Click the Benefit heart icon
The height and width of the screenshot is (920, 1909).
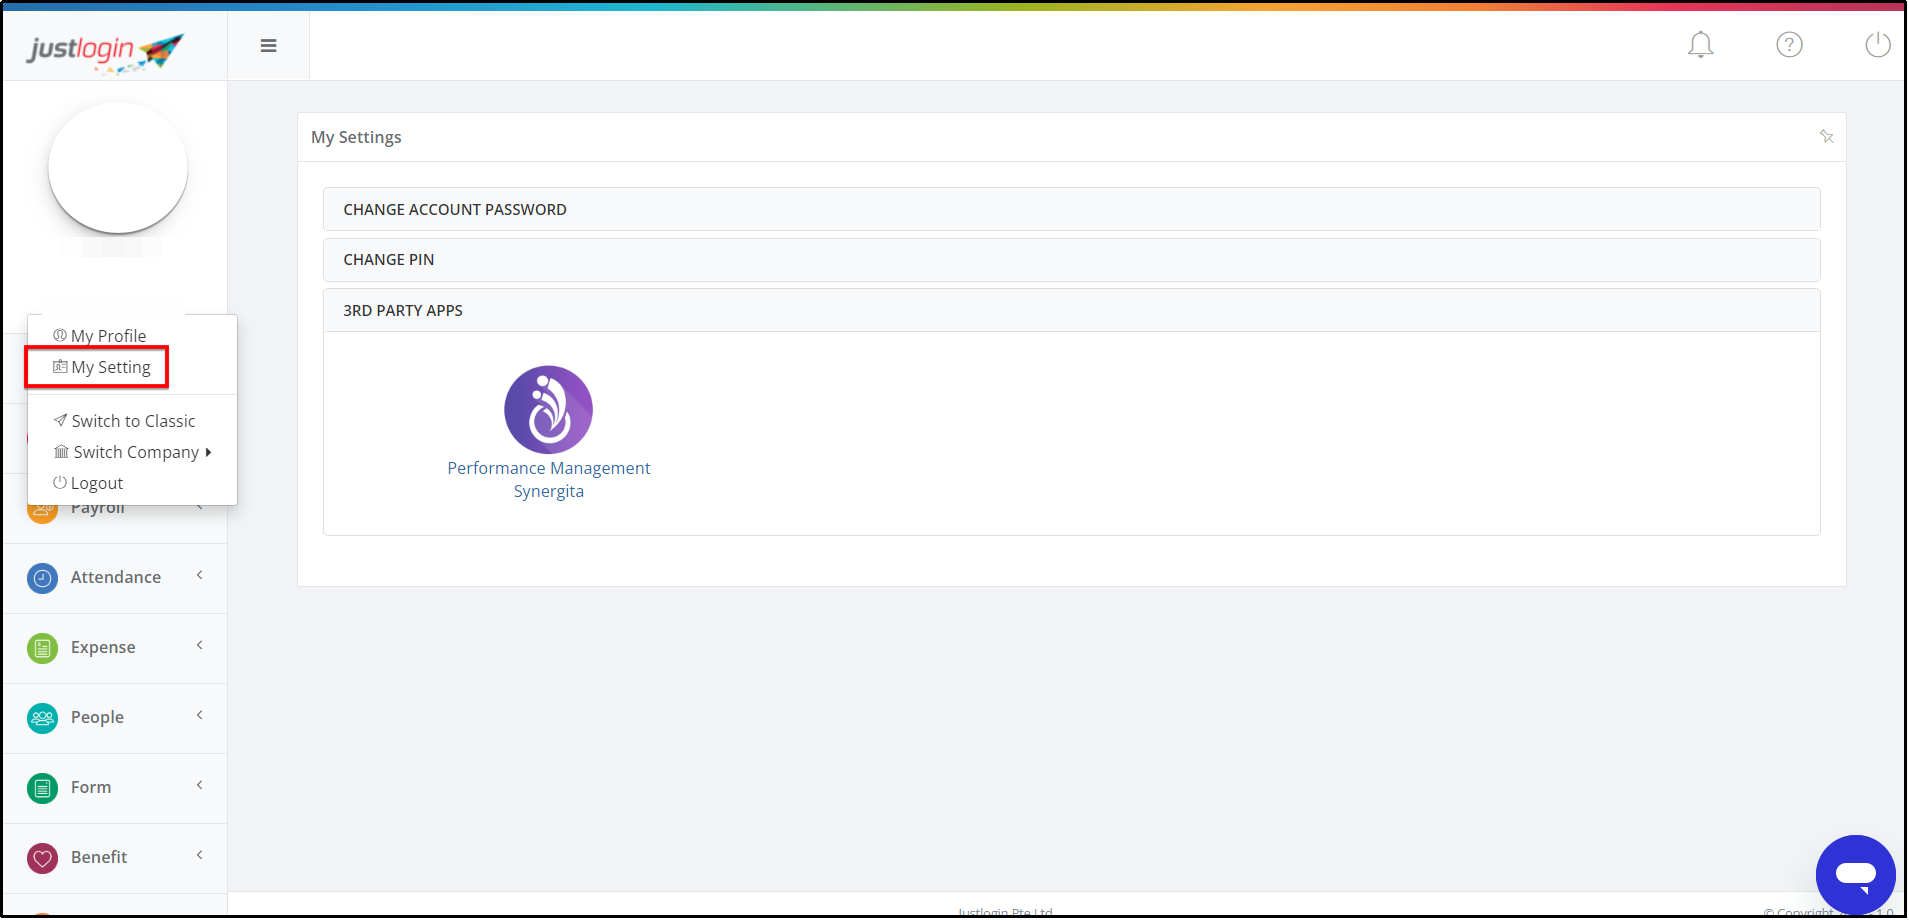pos(42,858)
